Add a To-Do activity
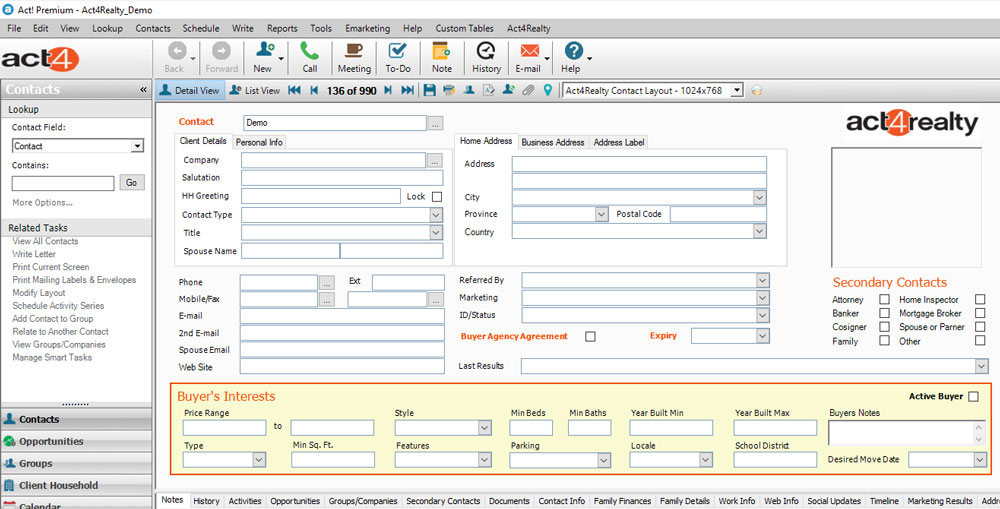The width and height of the screenshot is (1000, 509). [x=397, y=57]
